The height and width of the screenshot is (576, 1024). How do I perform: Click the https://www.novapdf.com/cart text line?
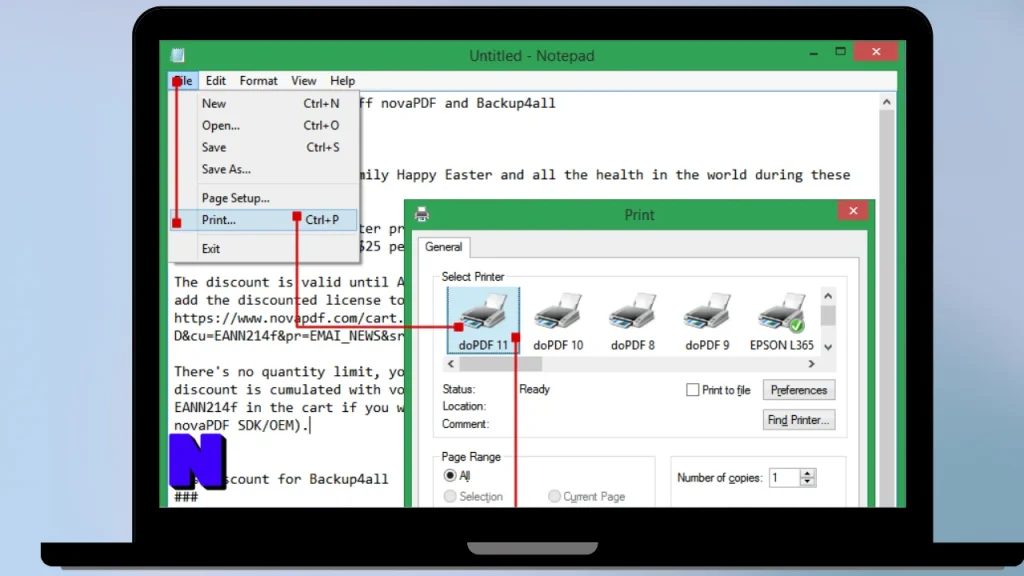pos(289,318)
